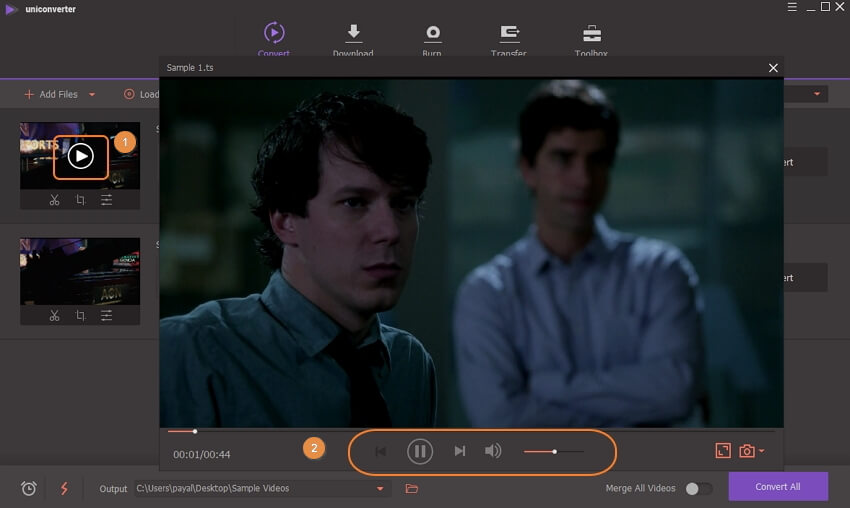Click the Sample 1.ts window title
This screenshot has width=850, height=508.
point(190,68)
